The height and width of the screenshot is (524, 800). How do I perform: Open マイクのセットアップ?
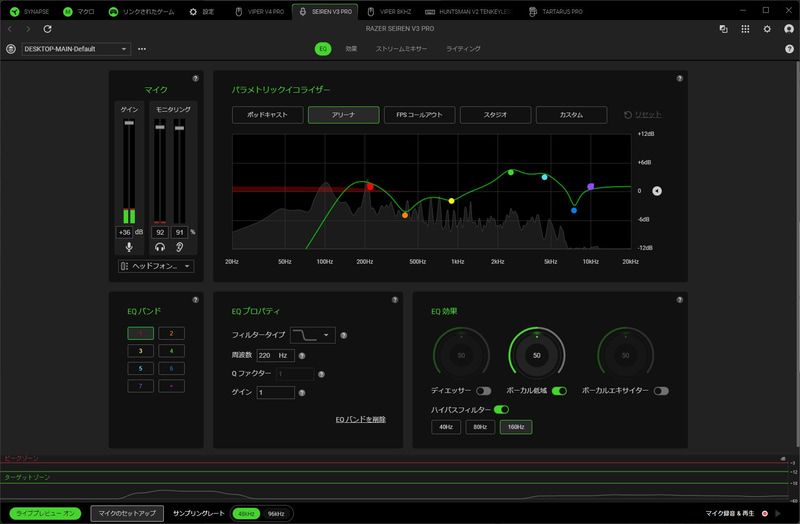pos(127,513)
